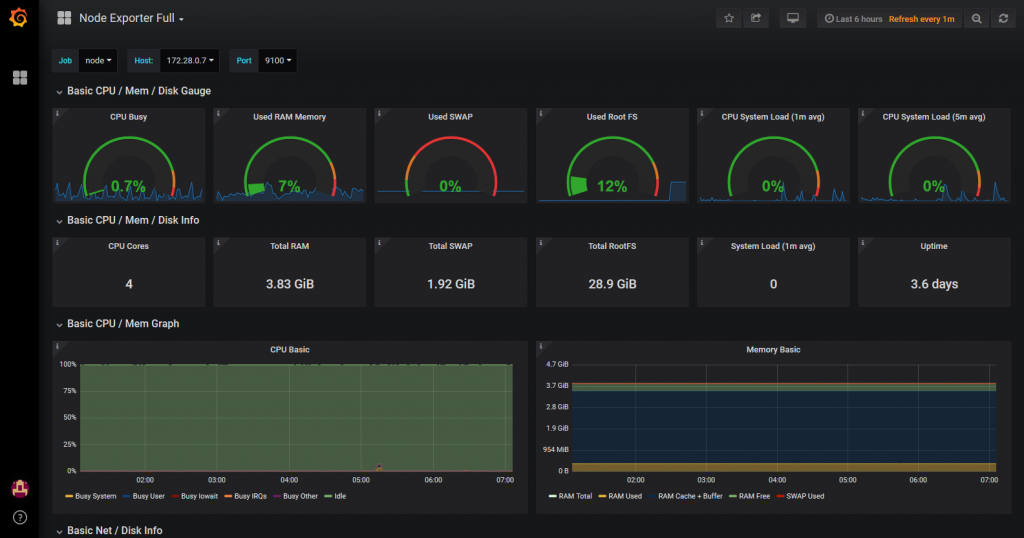The image size is (1024, 538).
Task: Open CPU Busy panel title menu
Action: [x=129, y=117]
